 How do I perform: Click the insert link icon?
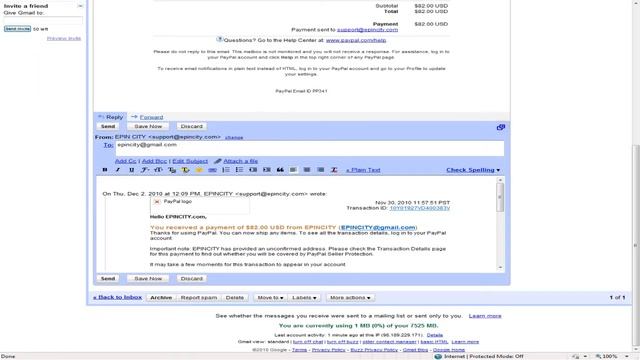[212, 170]
